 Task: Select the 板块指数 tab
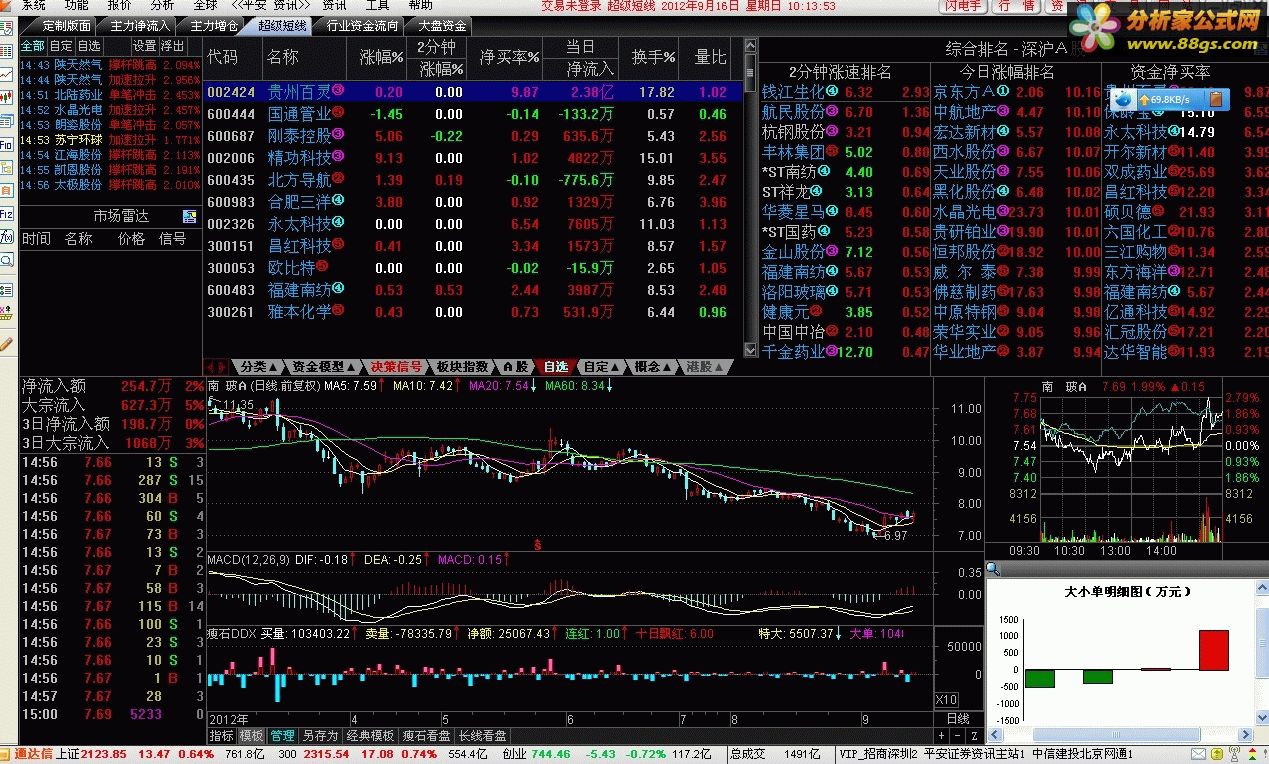click(462, 366)
